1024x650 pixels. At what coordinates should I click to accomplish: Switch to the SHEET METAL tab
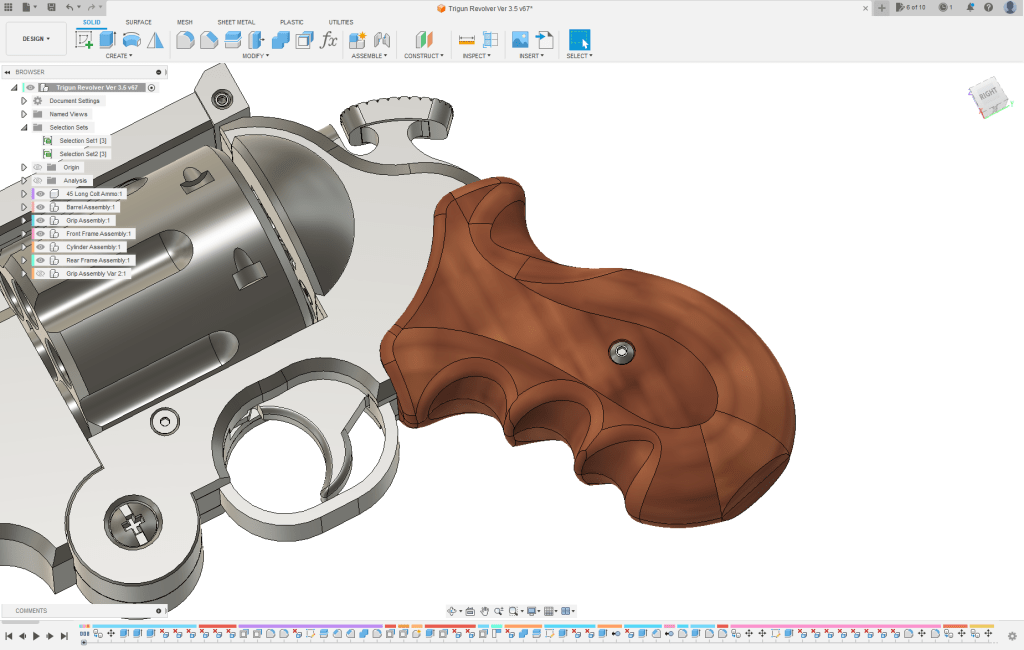(x=236, y=21)
